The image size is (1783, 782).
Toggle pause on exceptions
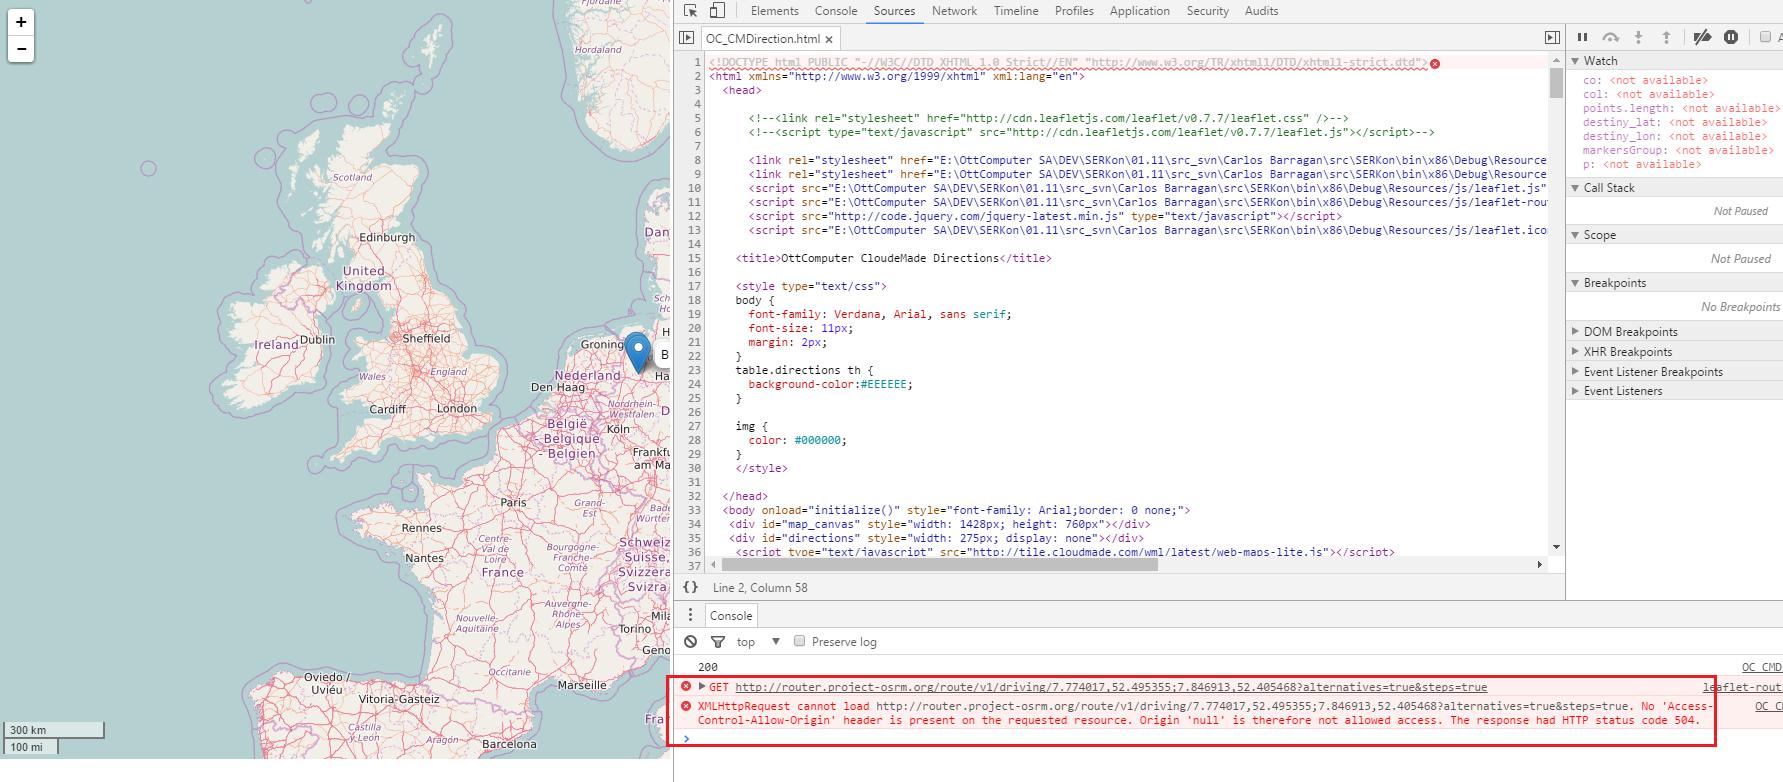coord(1731,38)
